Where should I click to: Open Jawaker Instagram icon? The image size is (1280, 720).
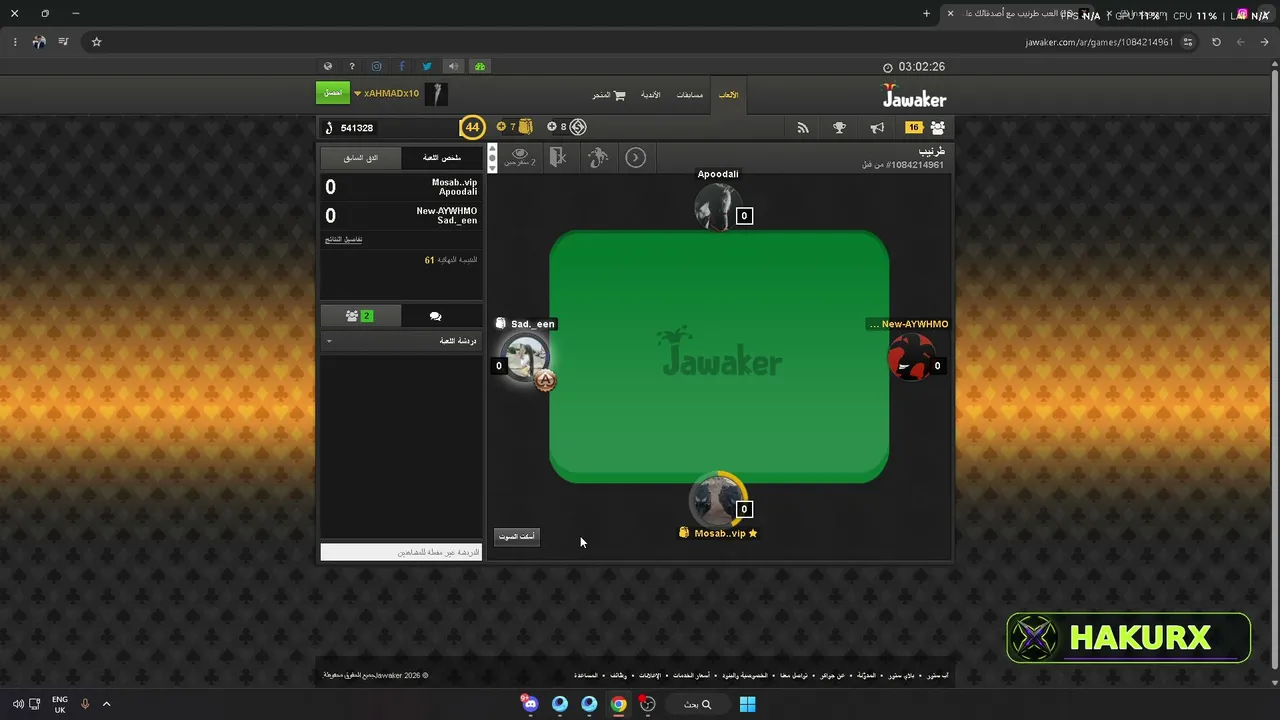coord(377,67)
